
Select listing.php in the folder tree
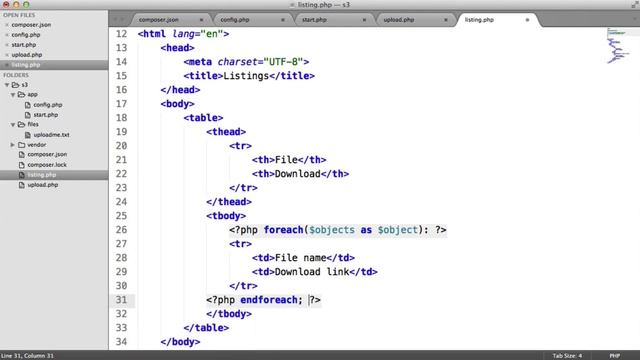point(42,175)
